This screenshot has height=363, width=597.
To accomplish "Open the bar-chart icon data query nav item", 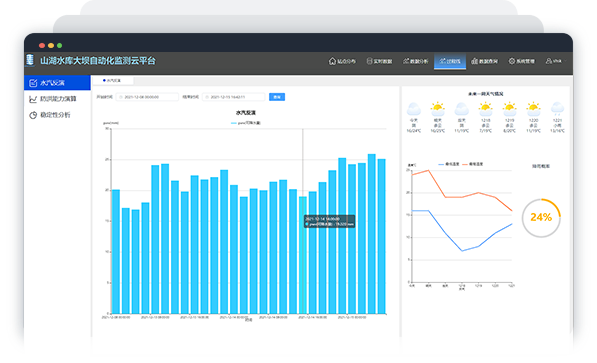I will [484, 61].
